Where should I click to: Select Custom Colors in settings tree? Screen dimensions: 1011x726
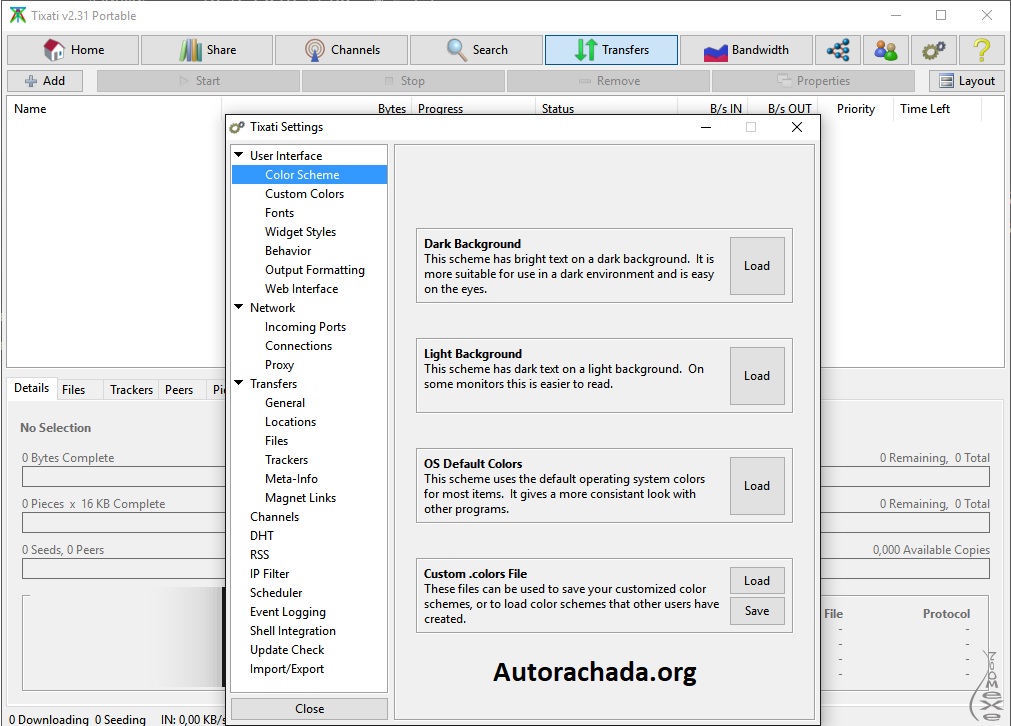pos(304,193)
